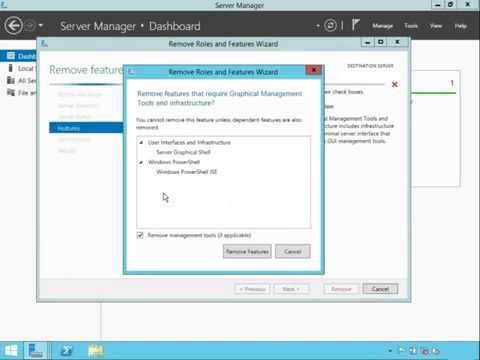The height and width of the screenshot is (360, 480).
Task: Click the Features step in outer wizard
Action: click(x=86, y=128)
